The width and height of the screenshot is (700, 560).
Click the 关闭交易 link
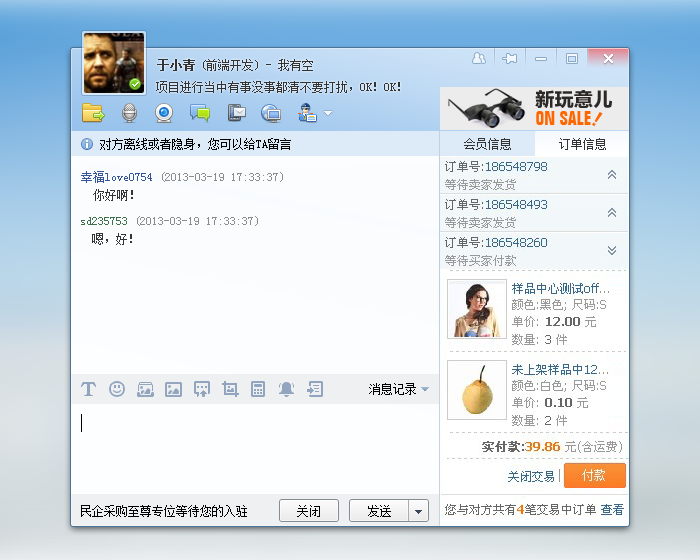pyautogui.click(x=531, y=476)
